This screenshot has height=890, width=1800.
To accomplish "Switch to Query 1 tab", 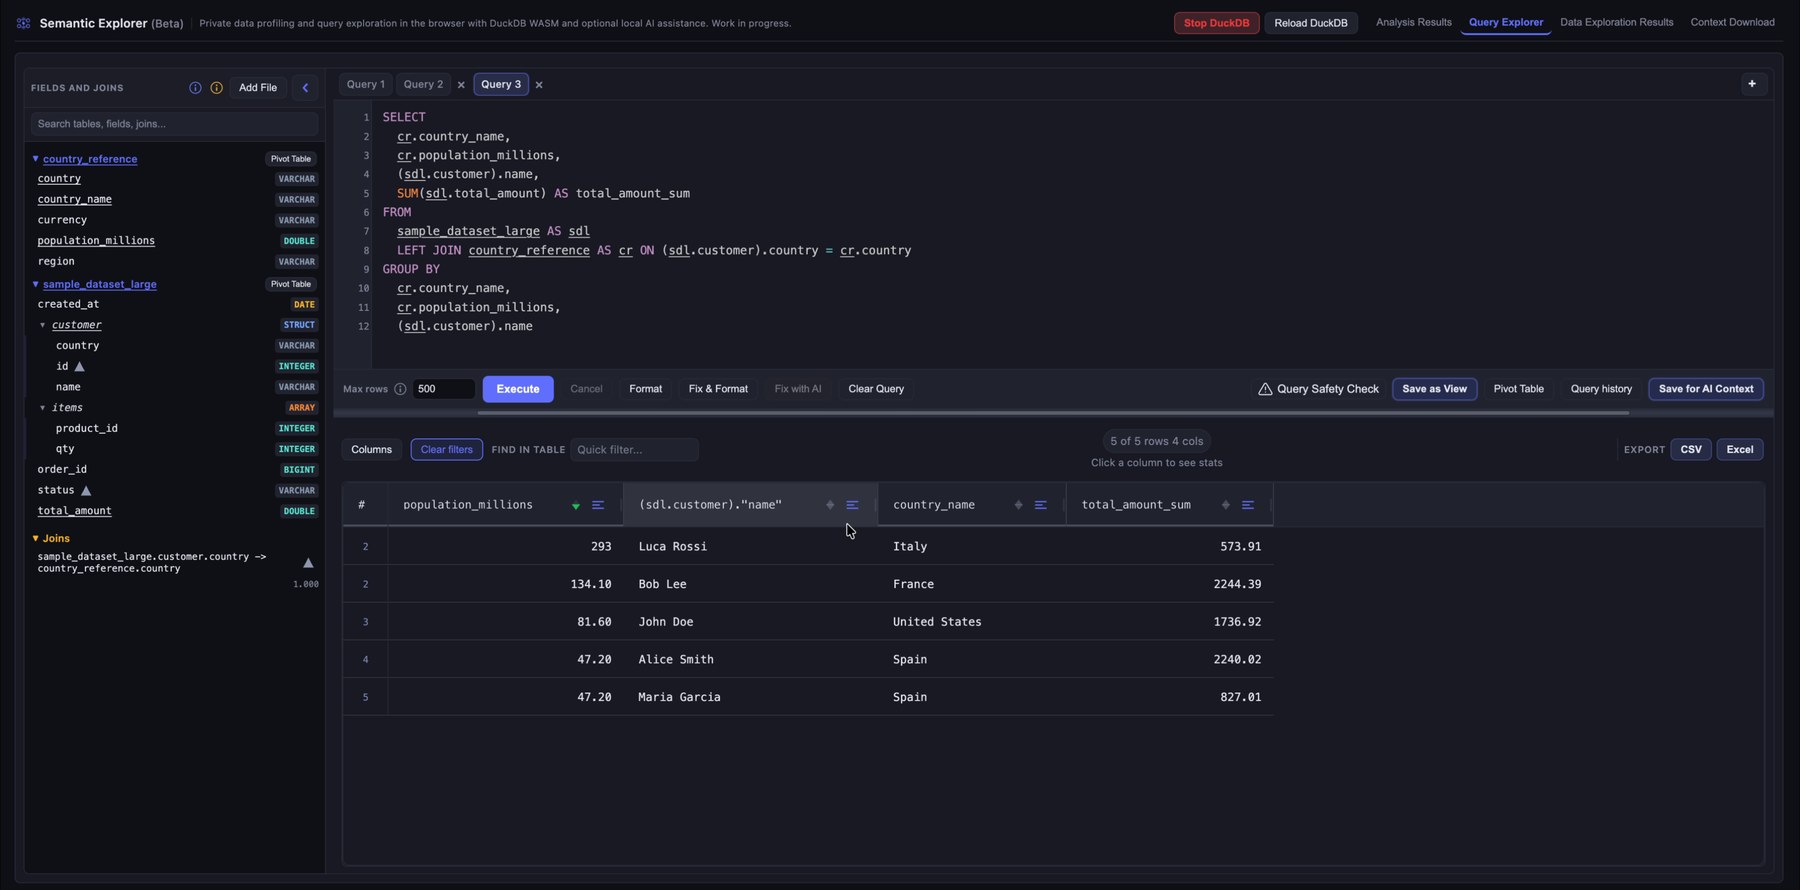I will pyautogui.click(x=365, y=85).
